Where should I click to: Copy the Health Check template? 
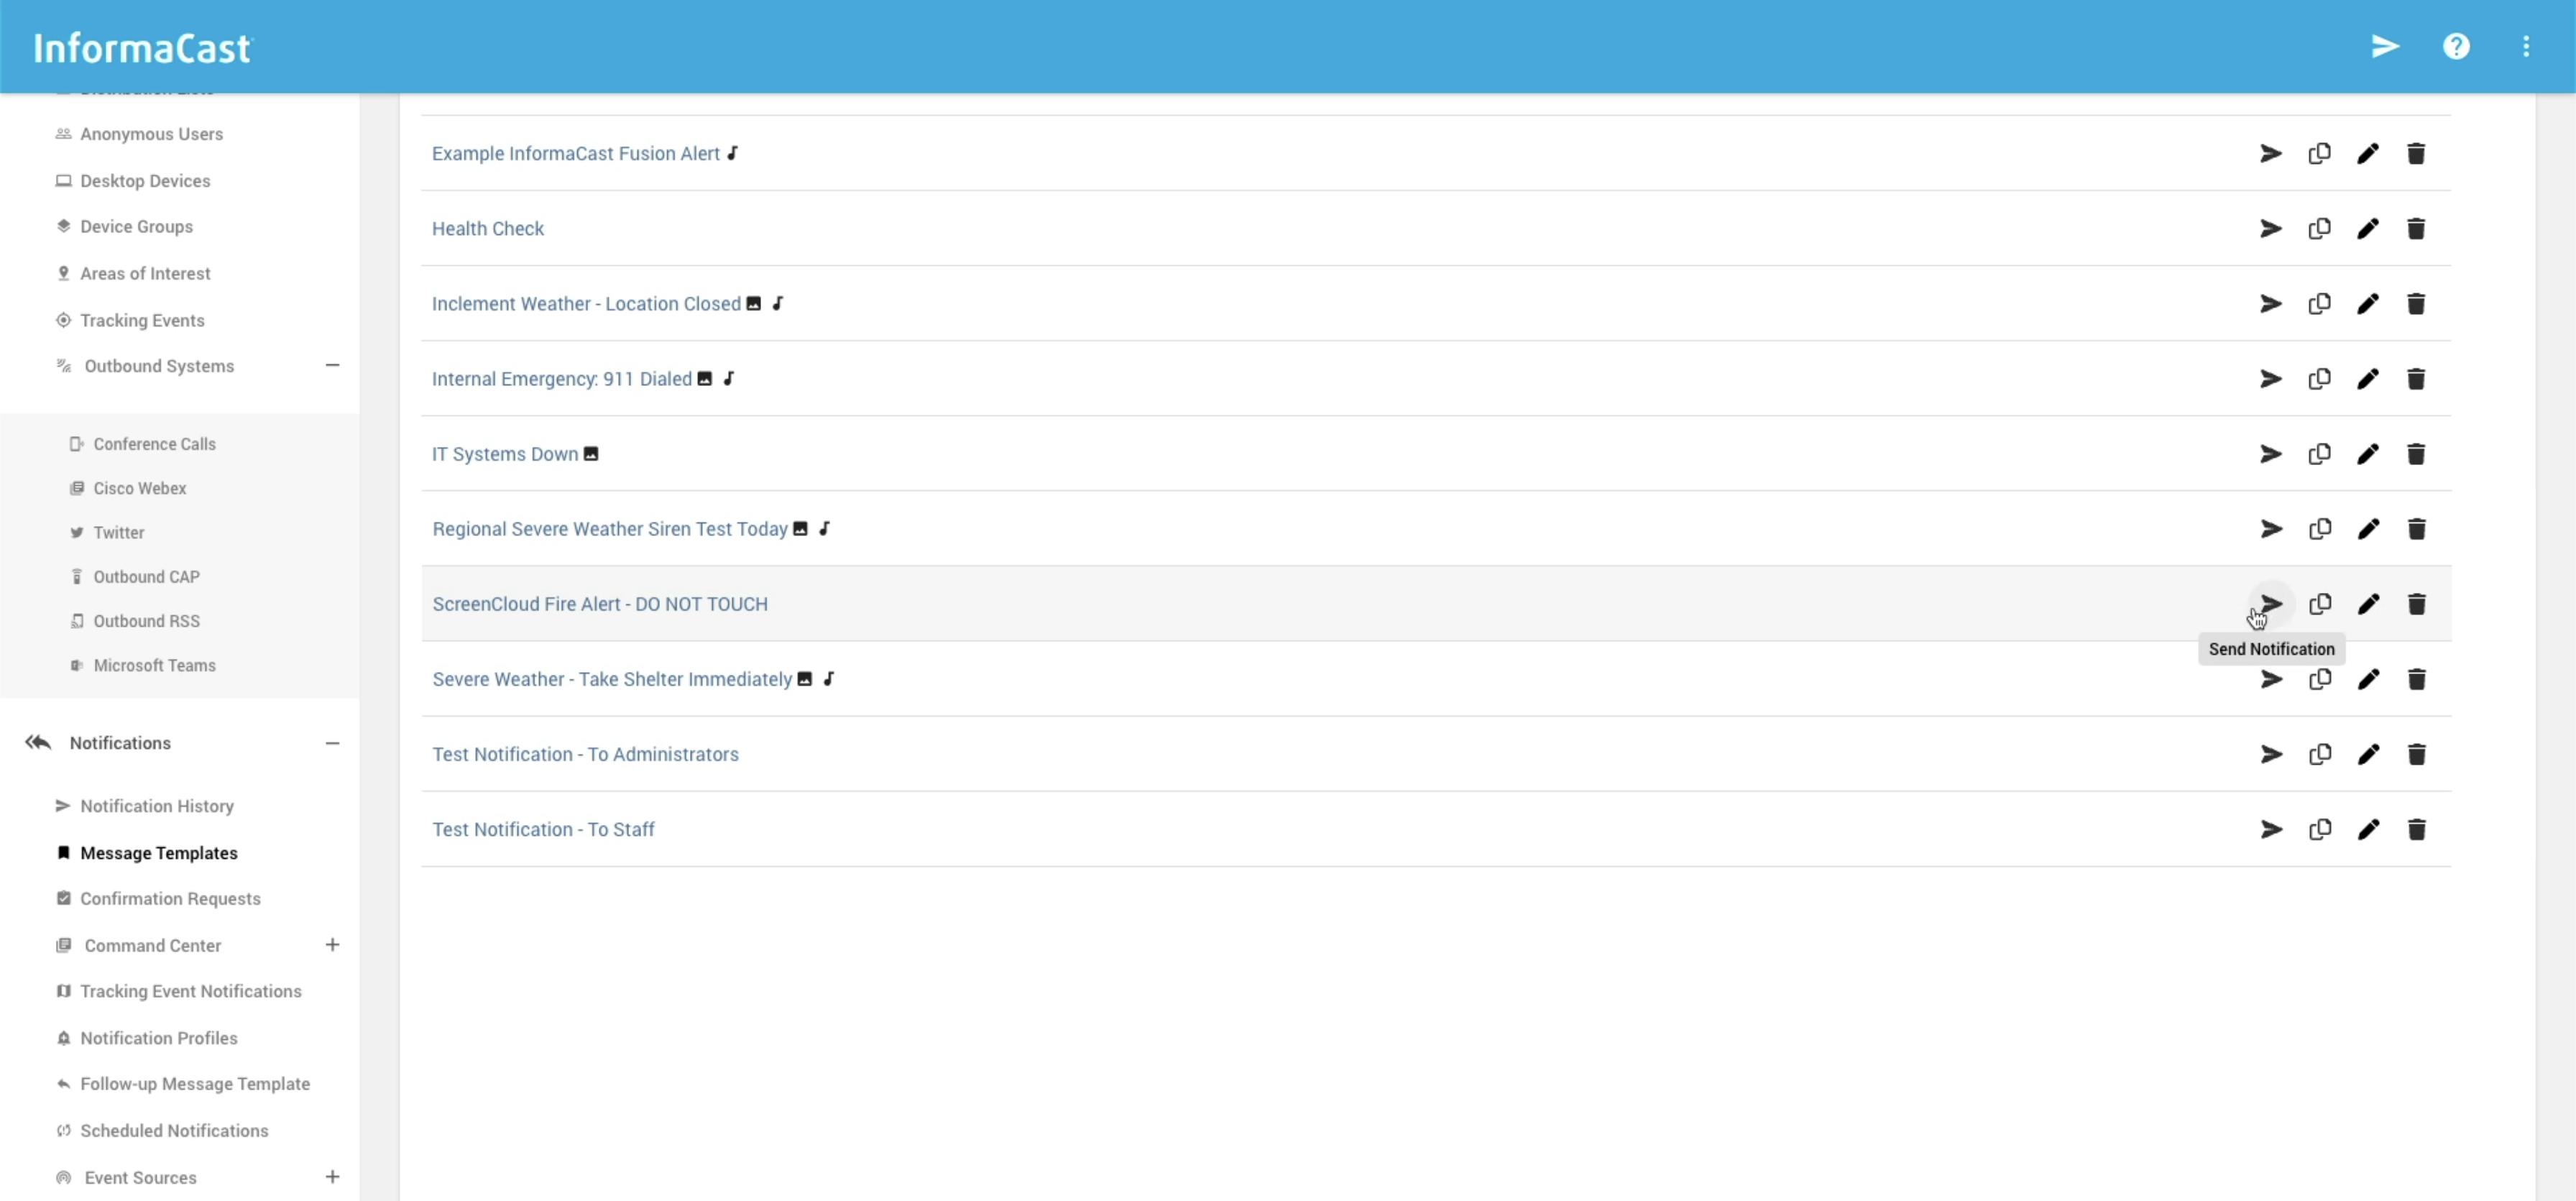coord(2319,229)
